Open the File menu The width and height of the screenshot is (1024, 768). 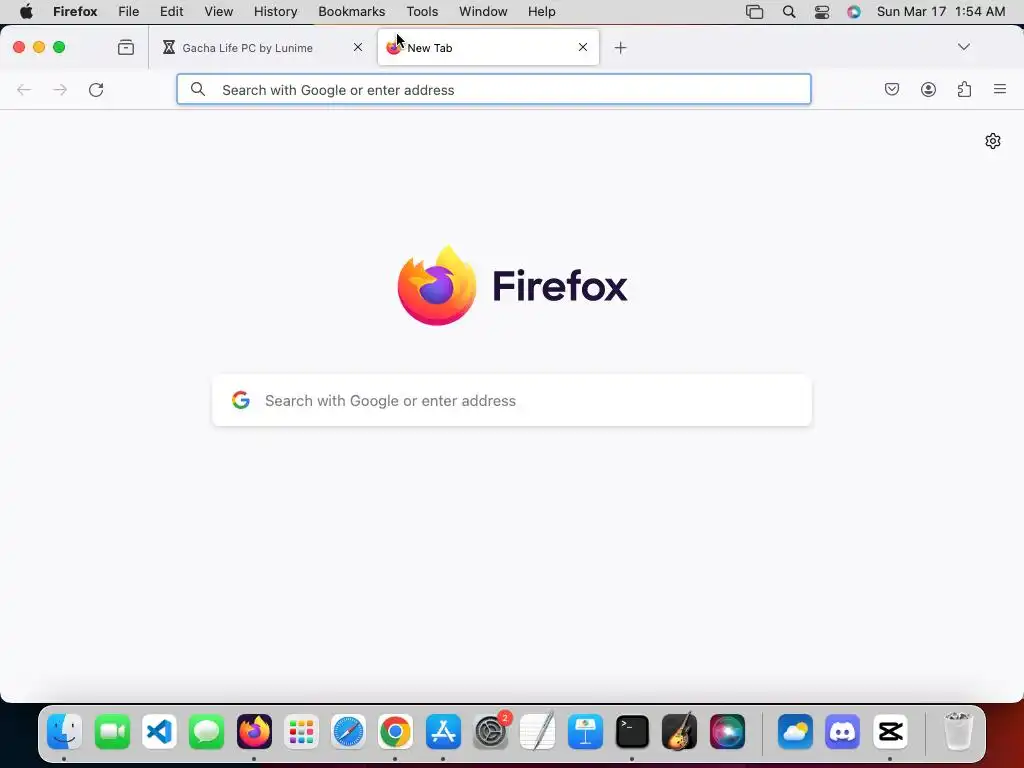click(128, 12)
